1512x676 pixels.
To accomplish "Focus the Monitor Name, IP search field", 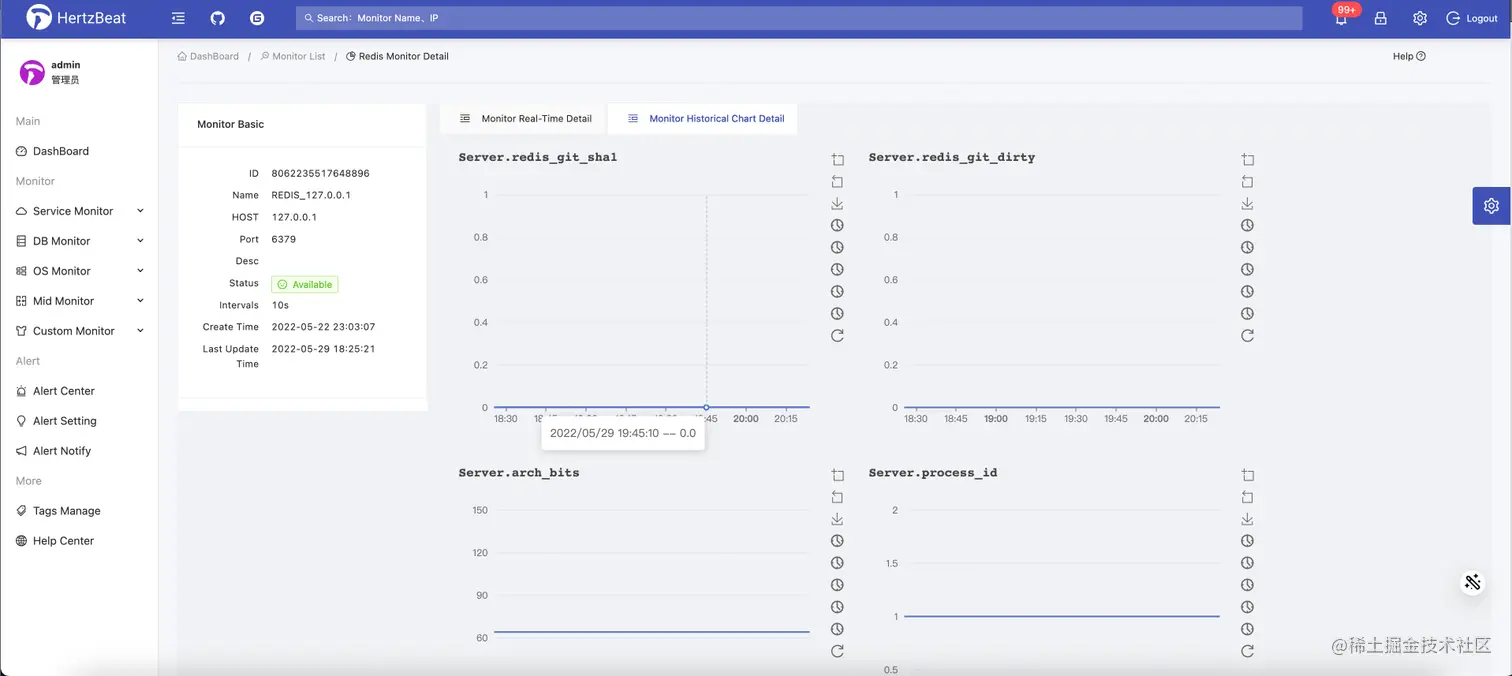I will click(799, 18).
